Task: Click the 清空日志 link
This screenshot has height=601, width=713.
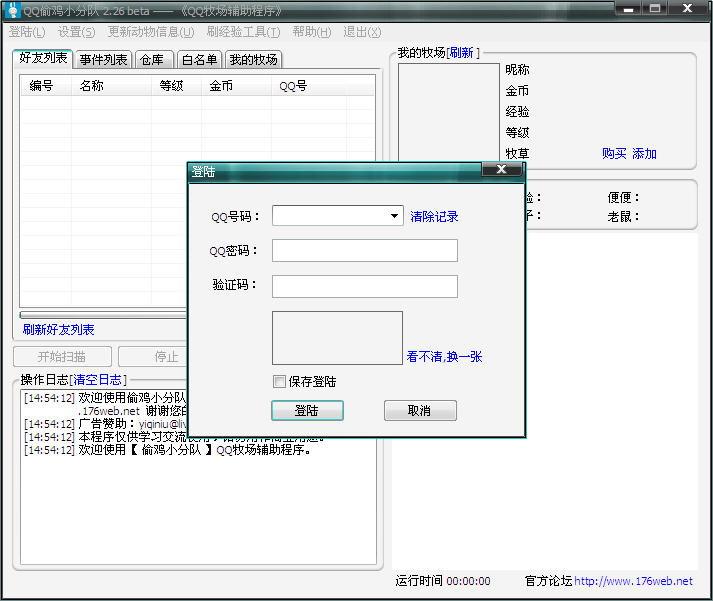Action: [x=98, y=380]
